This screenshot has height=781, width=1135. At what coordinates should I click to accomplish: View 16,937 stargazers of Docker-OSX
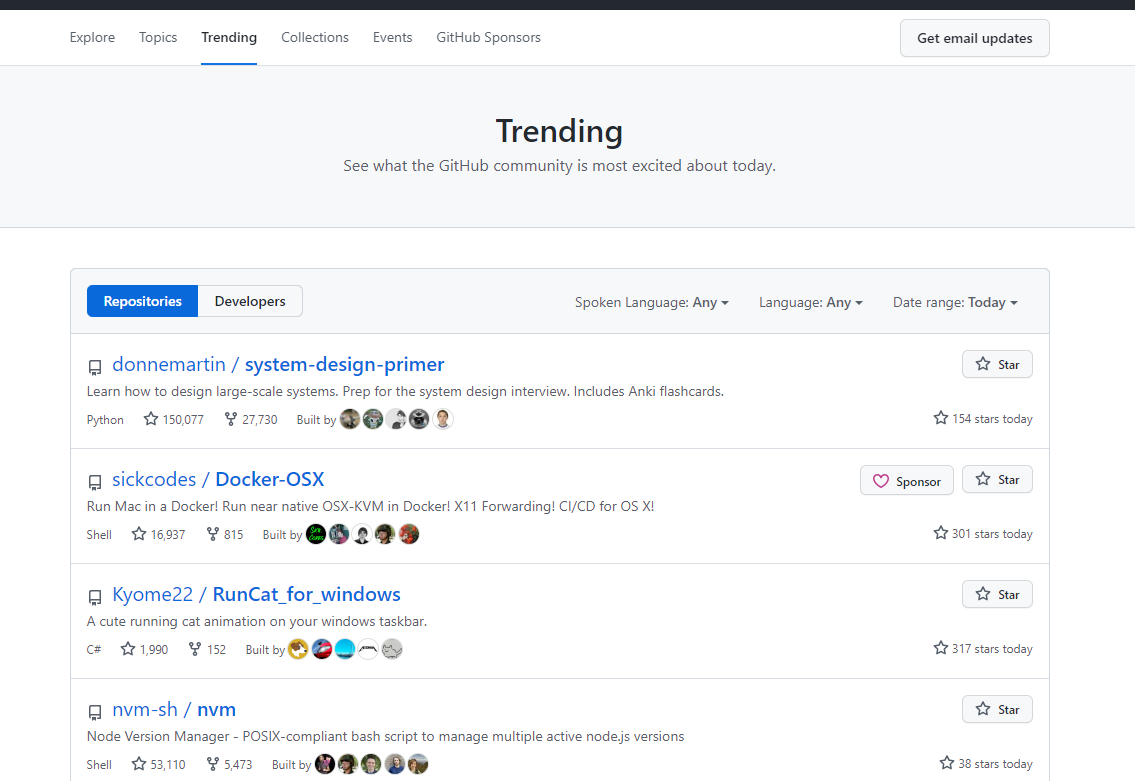(x=159, y=534)
